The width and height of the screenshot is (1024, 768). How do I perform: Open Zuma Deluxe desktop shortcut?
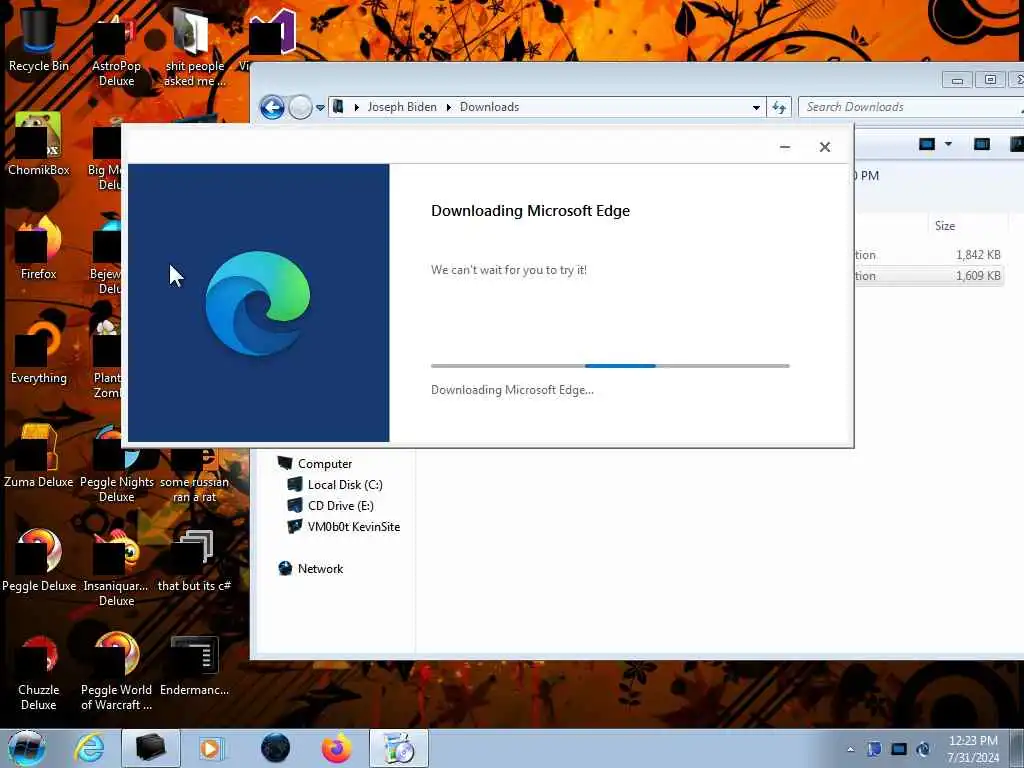[x=39, y=457]
